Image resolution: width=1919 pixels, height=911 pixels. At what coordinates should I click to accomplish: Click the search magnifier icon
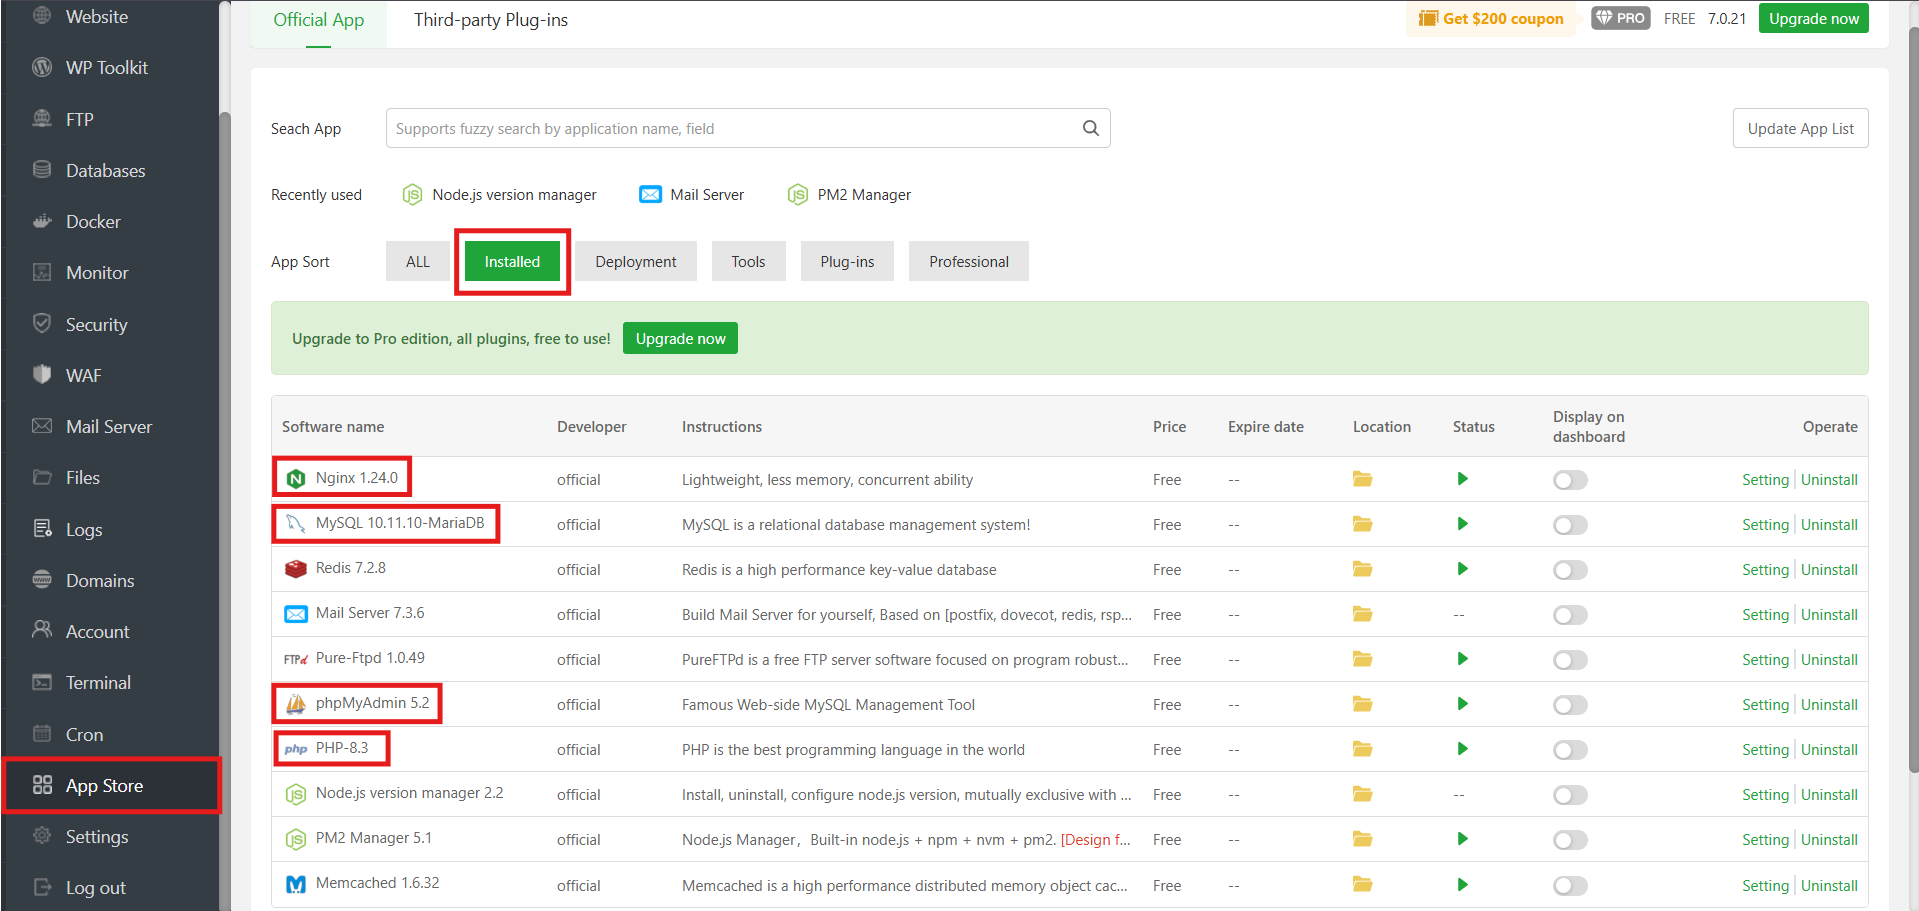pyautogui.click(x=1089, y=128)
